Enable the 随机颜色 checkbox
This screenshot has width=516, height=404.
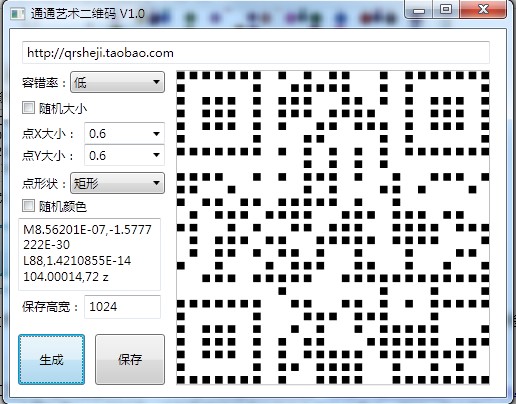click(28, 206)
